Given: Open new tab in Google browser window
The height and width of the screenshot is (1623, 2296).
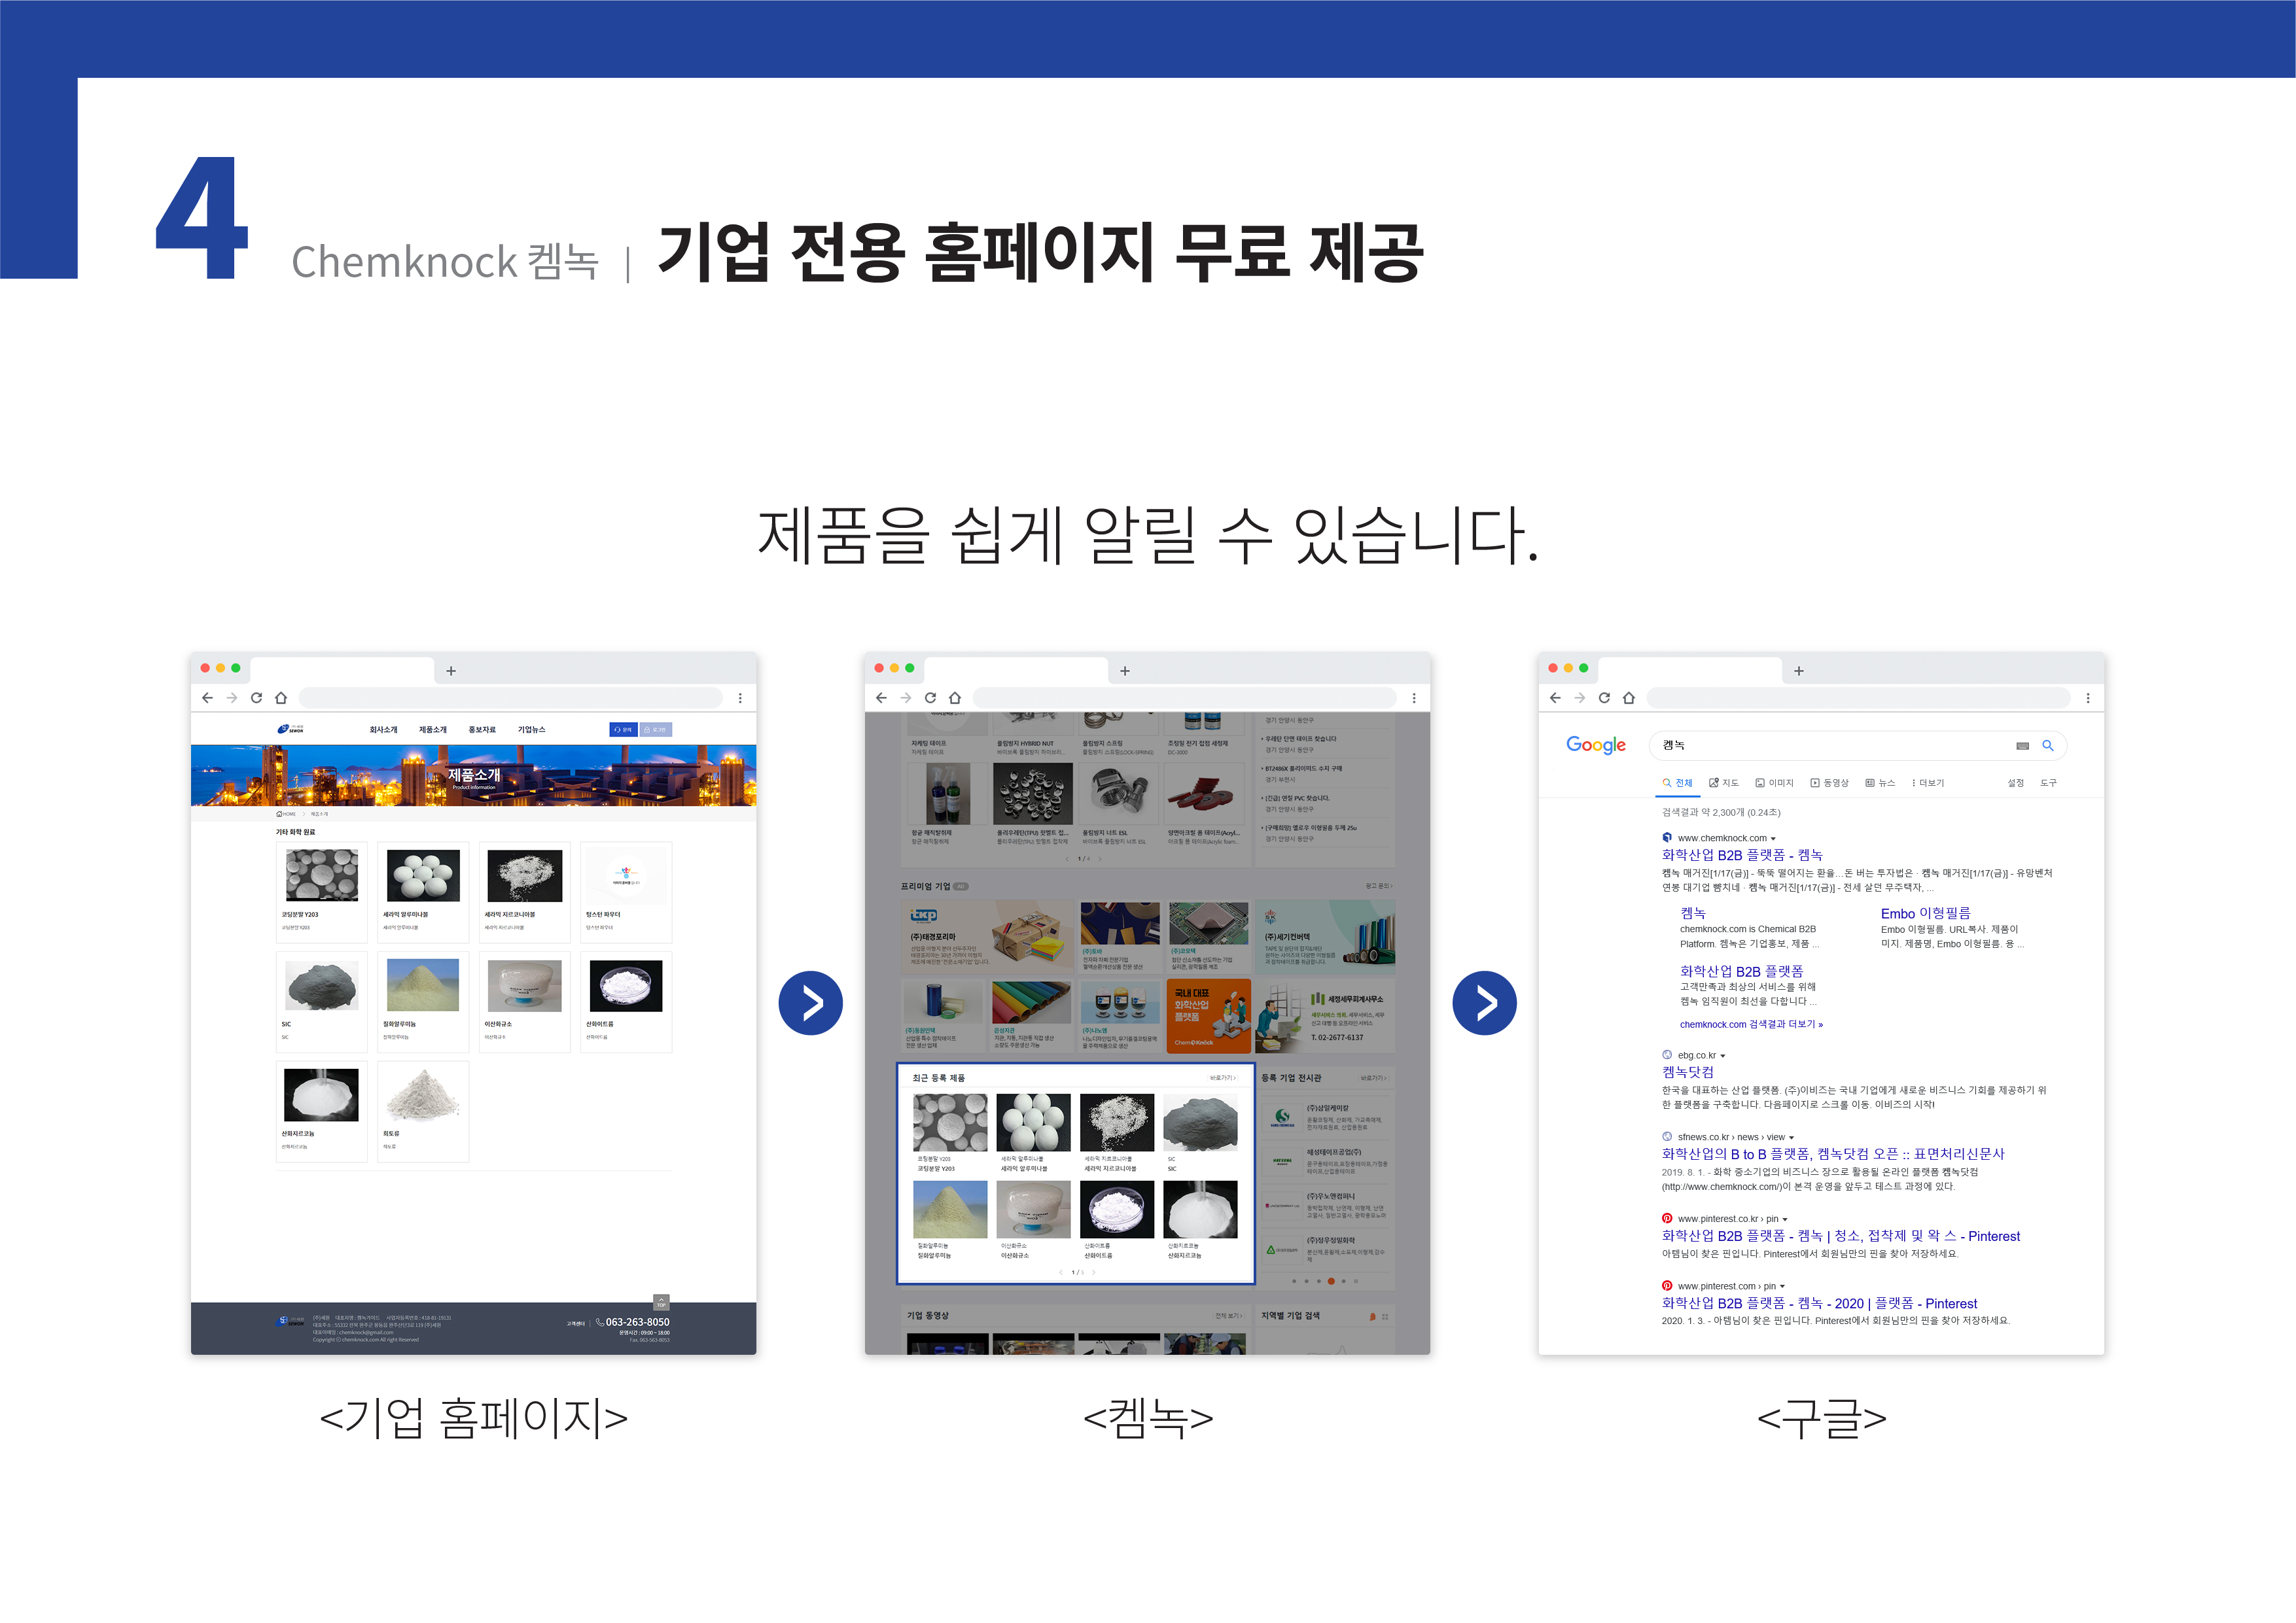Looking at the screenshot, I should (x=1799, y=671).
